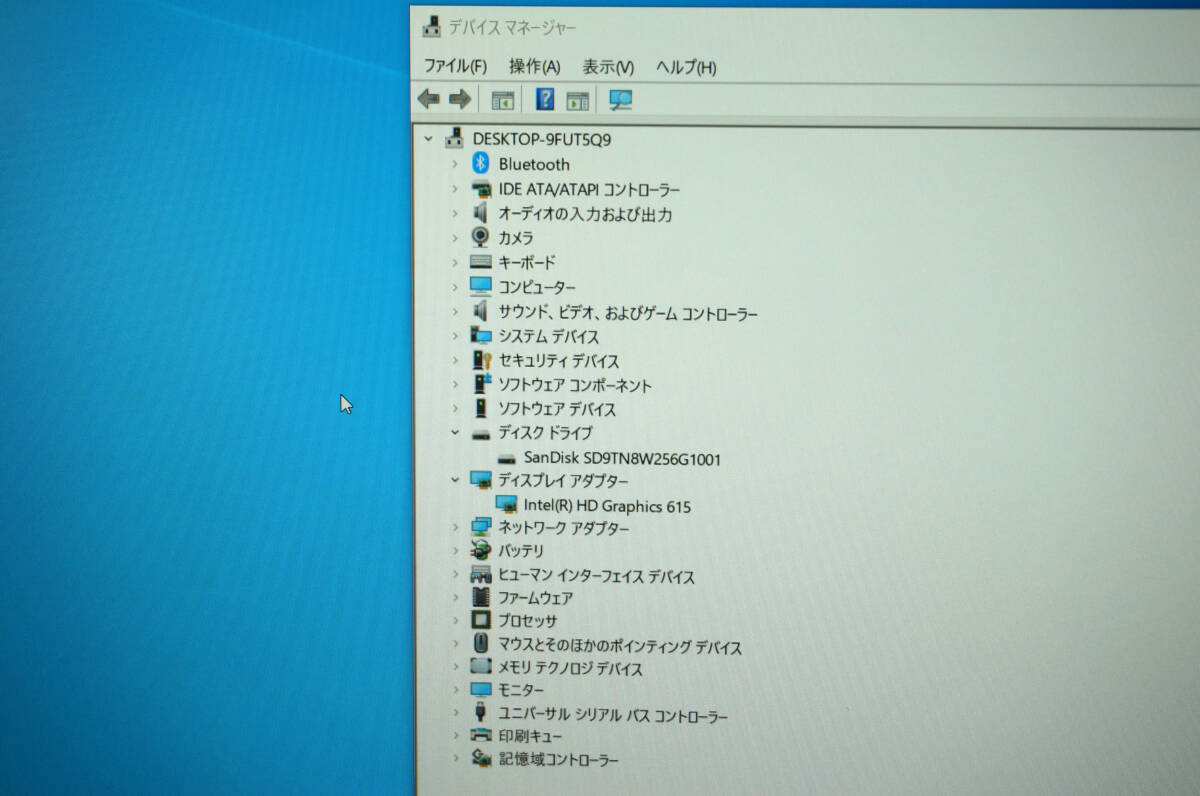This screenshot has width=1200, height=796.
Task: Click the ソフトウェア コンポーネント icon
Action: [481, 384]
